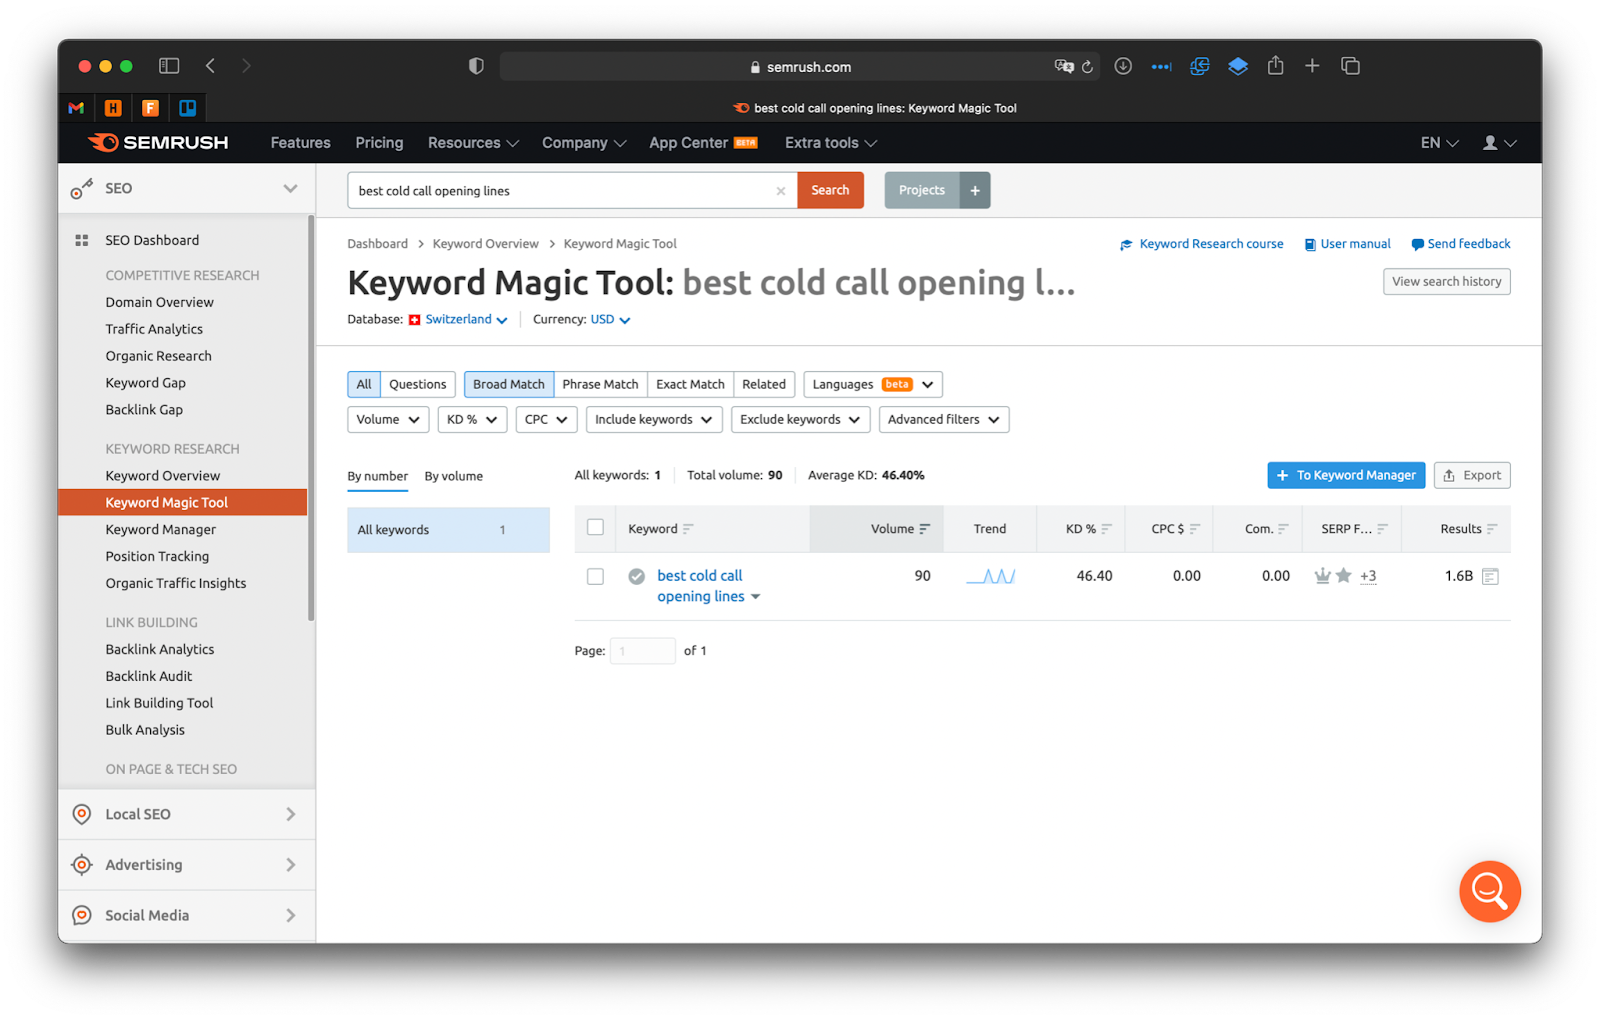Open the Pricing nav item
The width and height of the screenshot is (1600, 1020).
point(379,143)
